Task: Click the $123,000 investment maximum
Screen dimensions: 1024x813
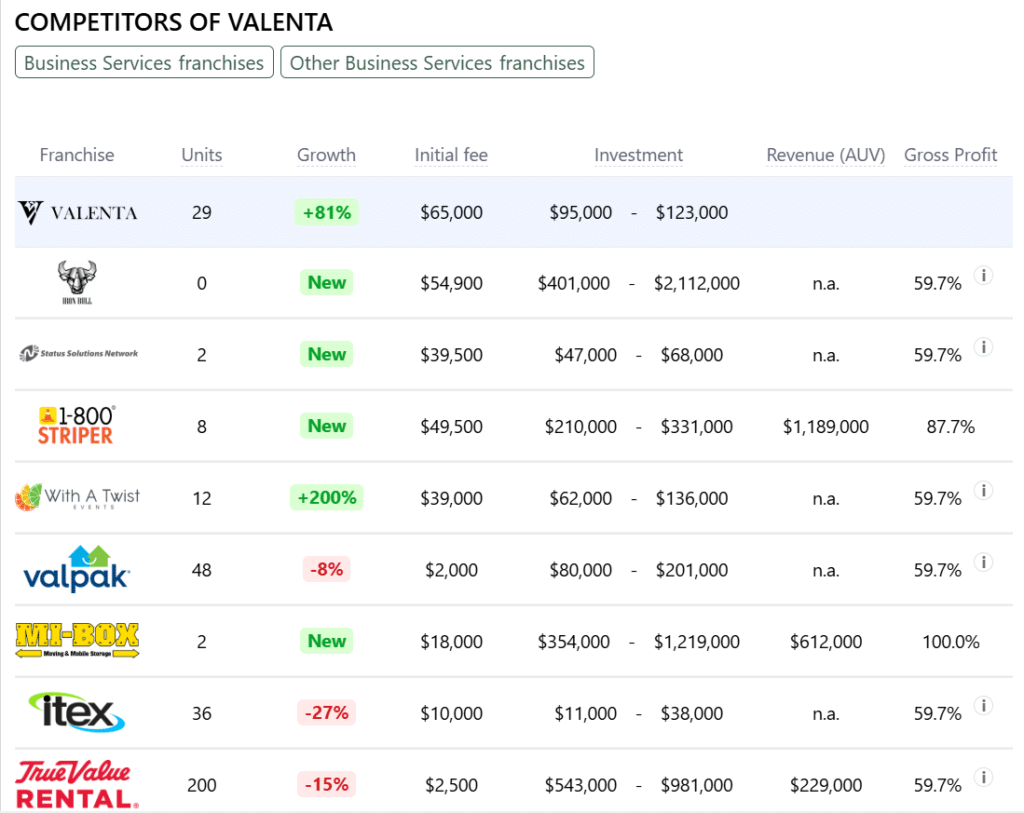Action: pyautogui.click(x=692, y=213)
